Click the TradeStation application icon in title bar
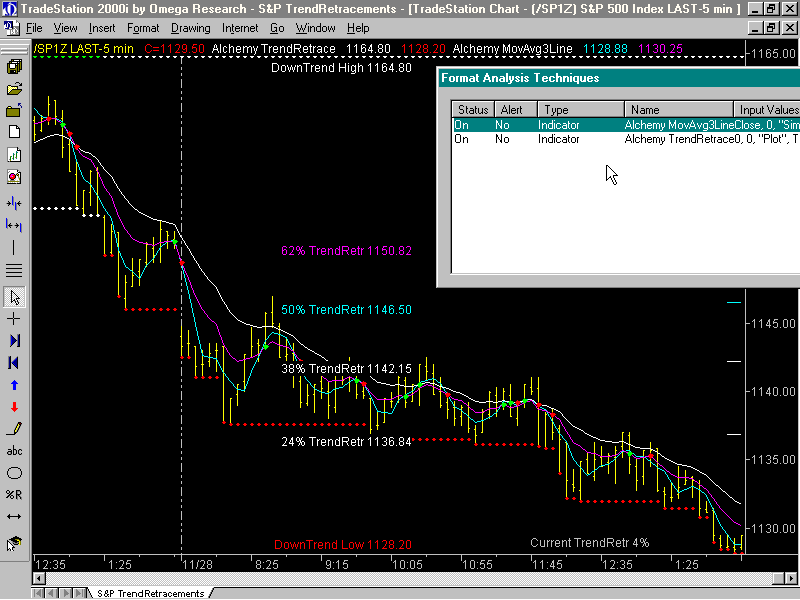This screenshot has height=600, width=800. click(10, 9)
